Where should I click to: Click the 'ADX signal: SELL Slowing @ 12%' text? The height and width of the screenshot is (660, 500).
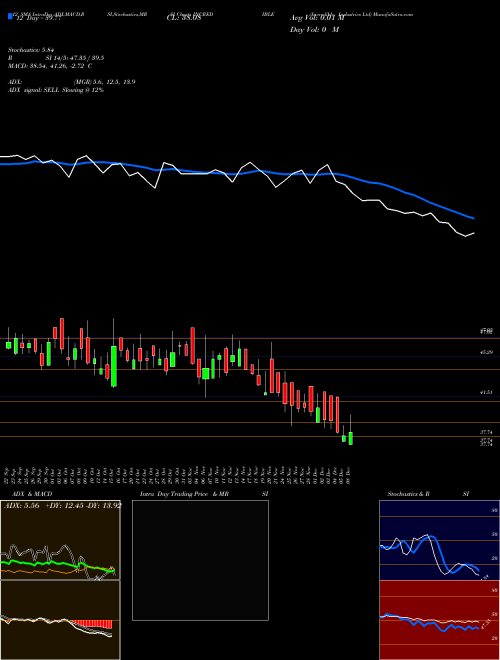[x=56, y=90]
